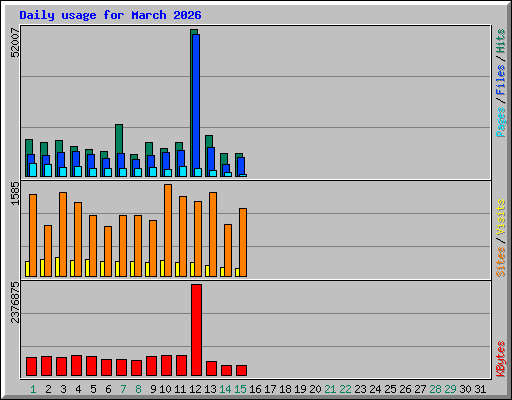
Task: Click the orange "Sites" legend label
Action: click(501, 262)
